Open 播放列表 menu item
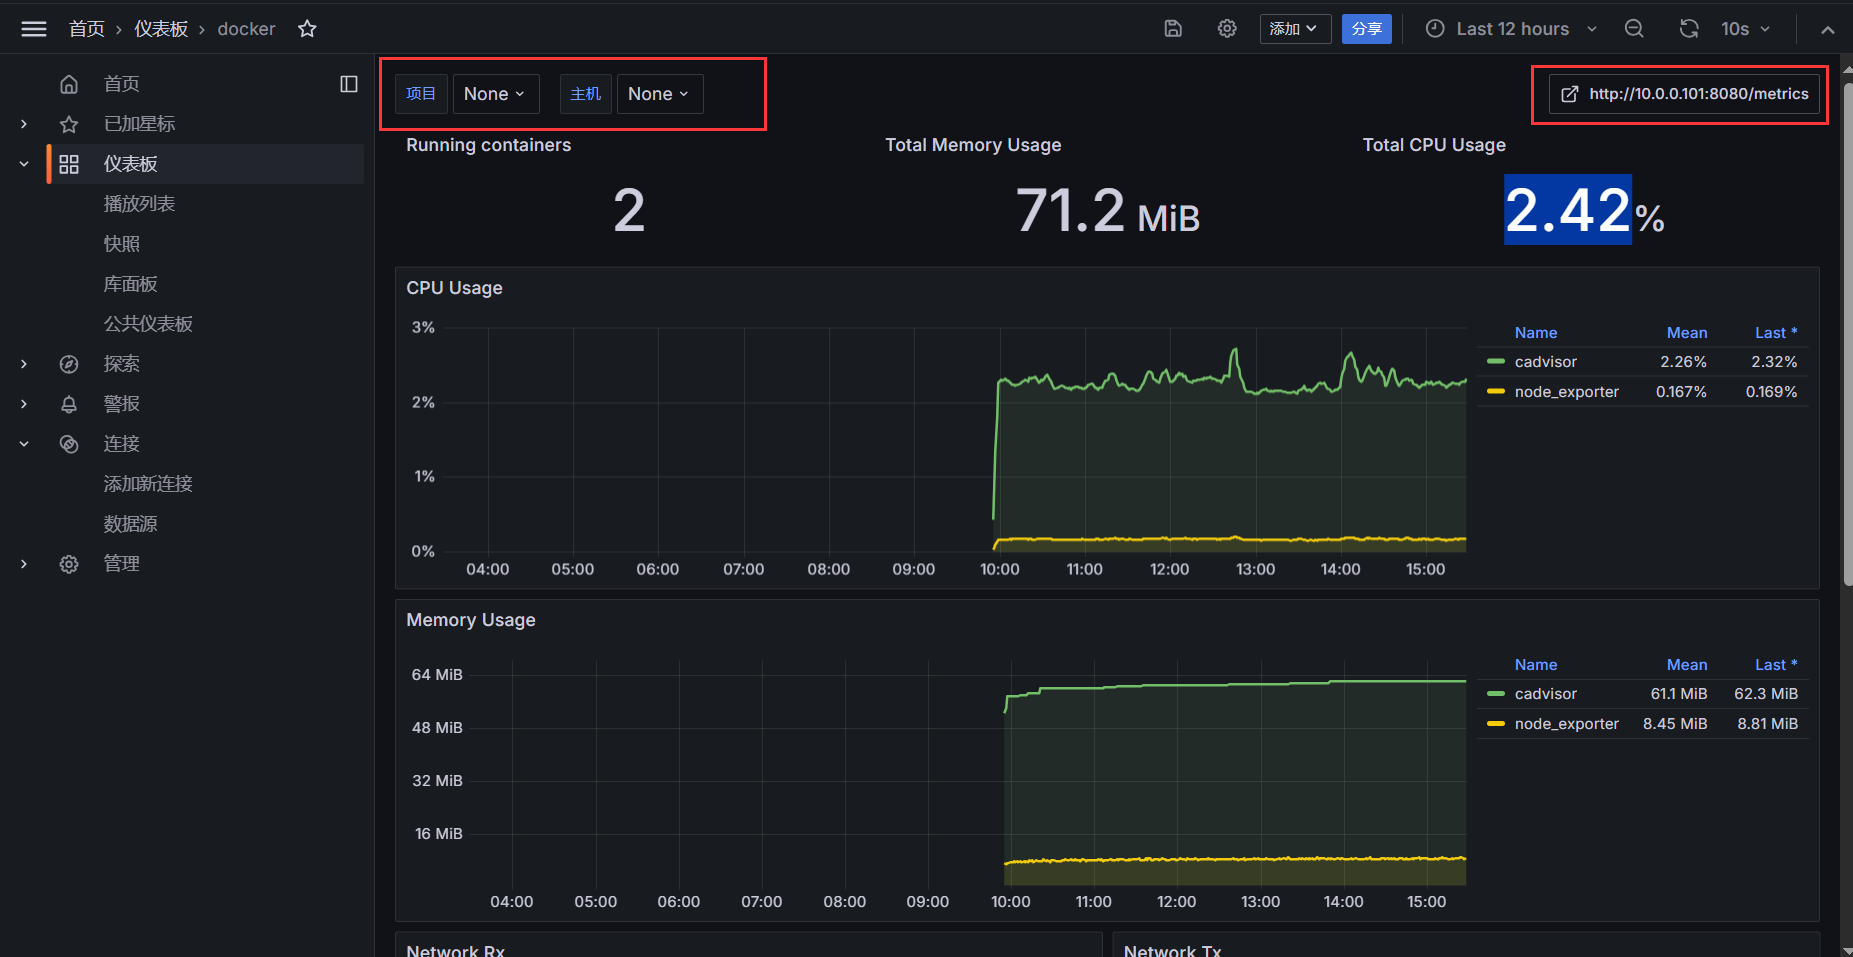Viewport: 1853px width, 957px height. tap(139, 204)
